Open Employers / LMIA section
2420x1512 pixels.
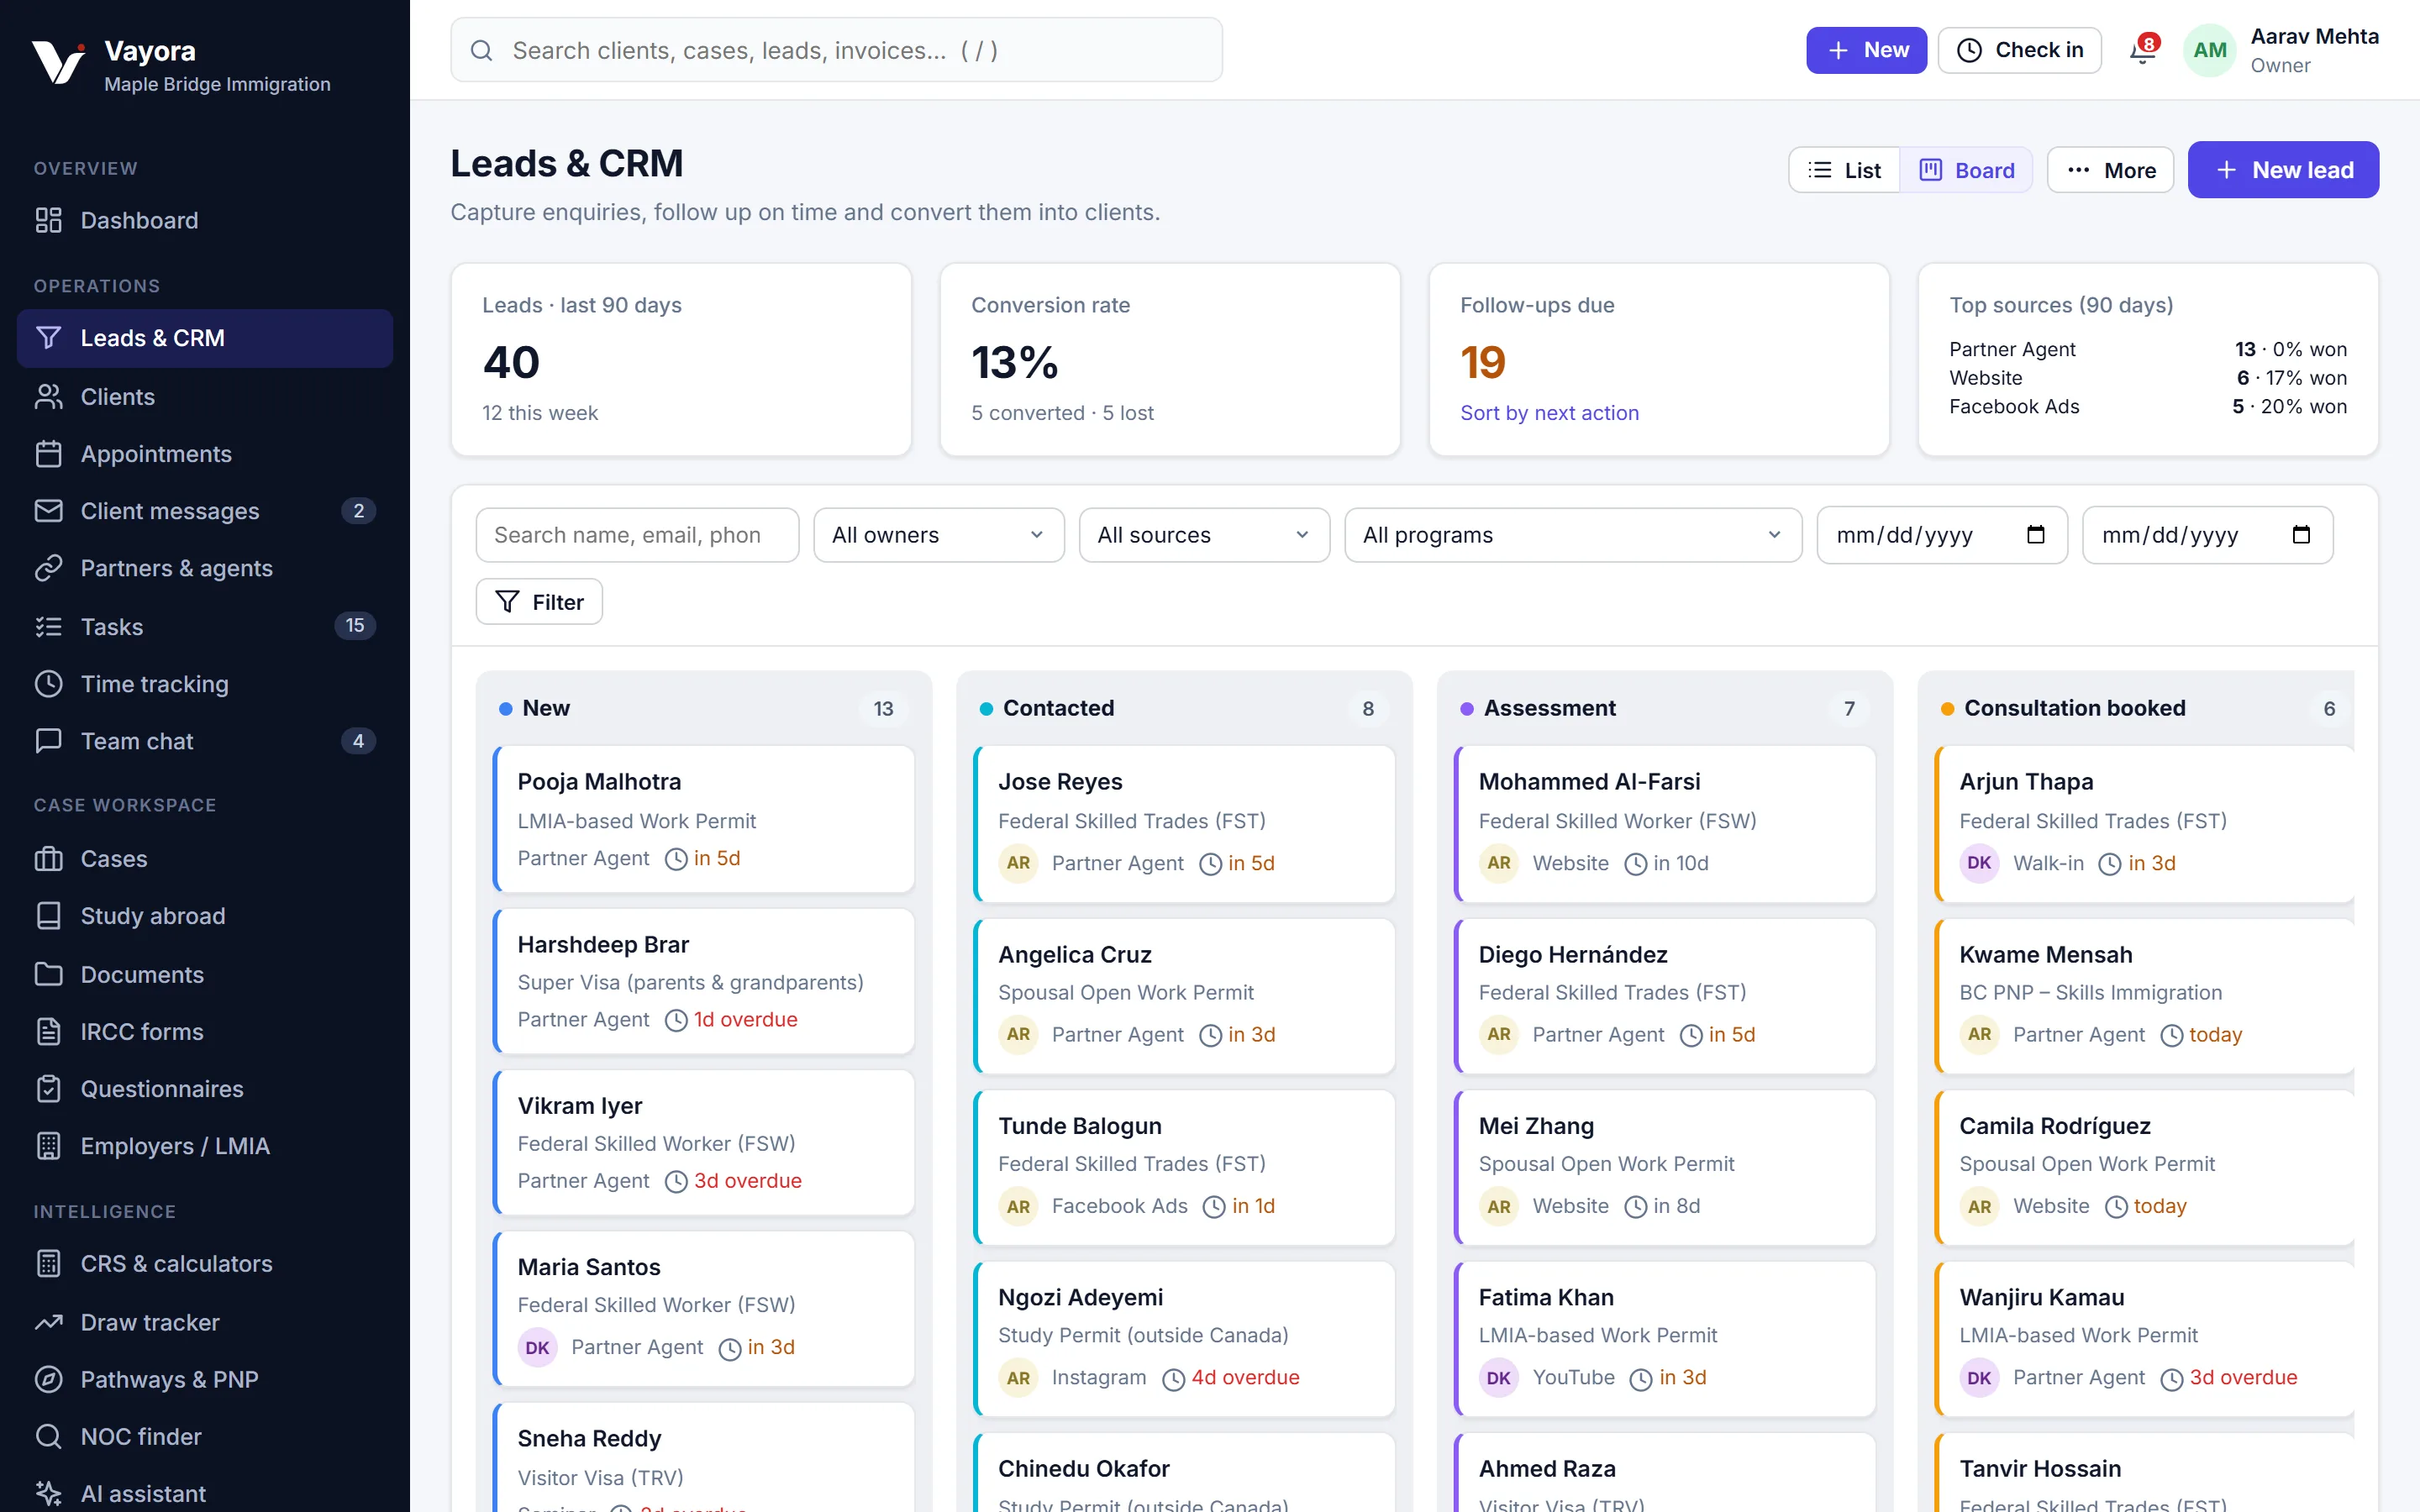[x=205, y=1146]
